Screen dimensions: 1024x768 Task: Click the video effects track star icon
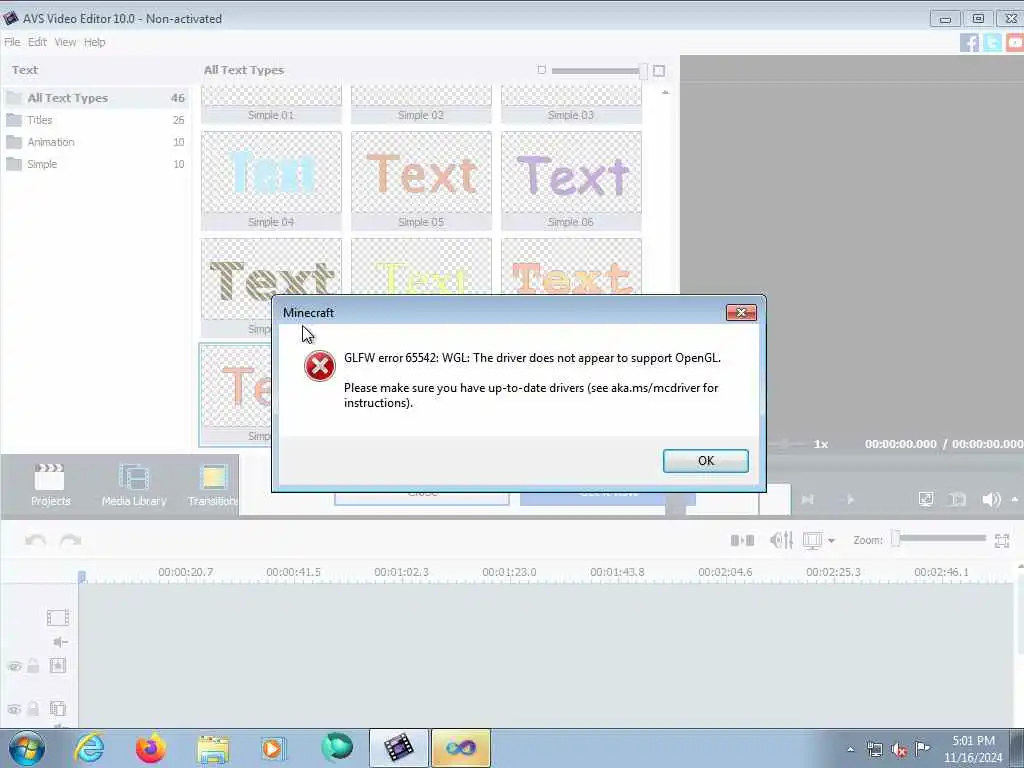(57, 665)
